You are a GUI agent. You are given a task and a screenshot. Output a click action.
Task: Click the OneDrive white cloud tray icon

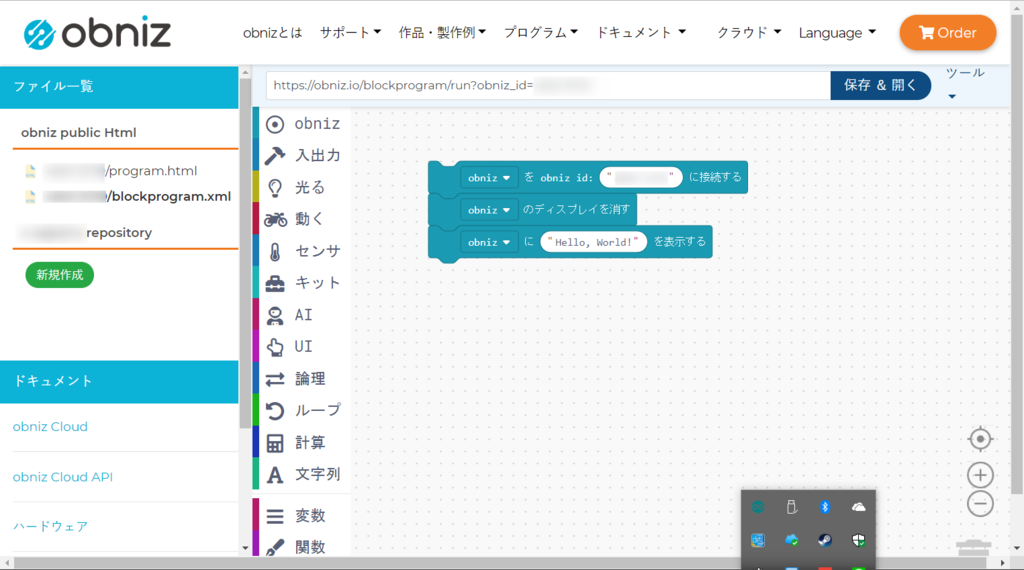tap(858, 507)
